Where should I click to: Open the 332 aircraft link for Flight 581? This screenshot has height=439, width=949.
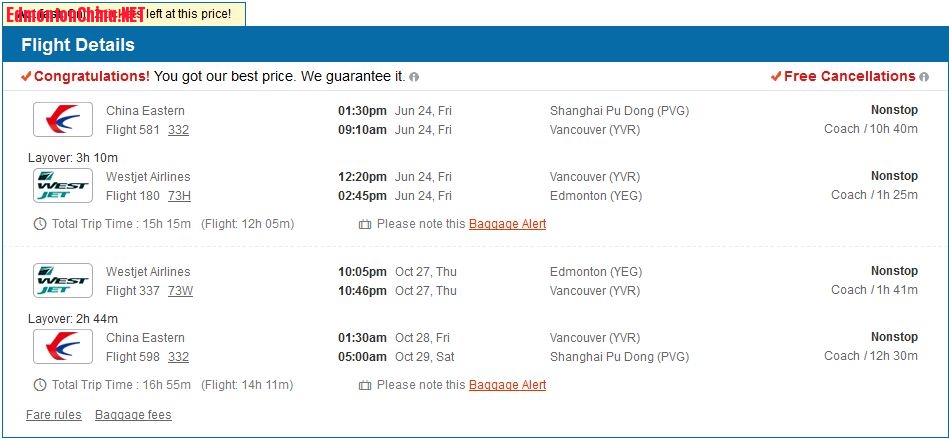point(178,130)
